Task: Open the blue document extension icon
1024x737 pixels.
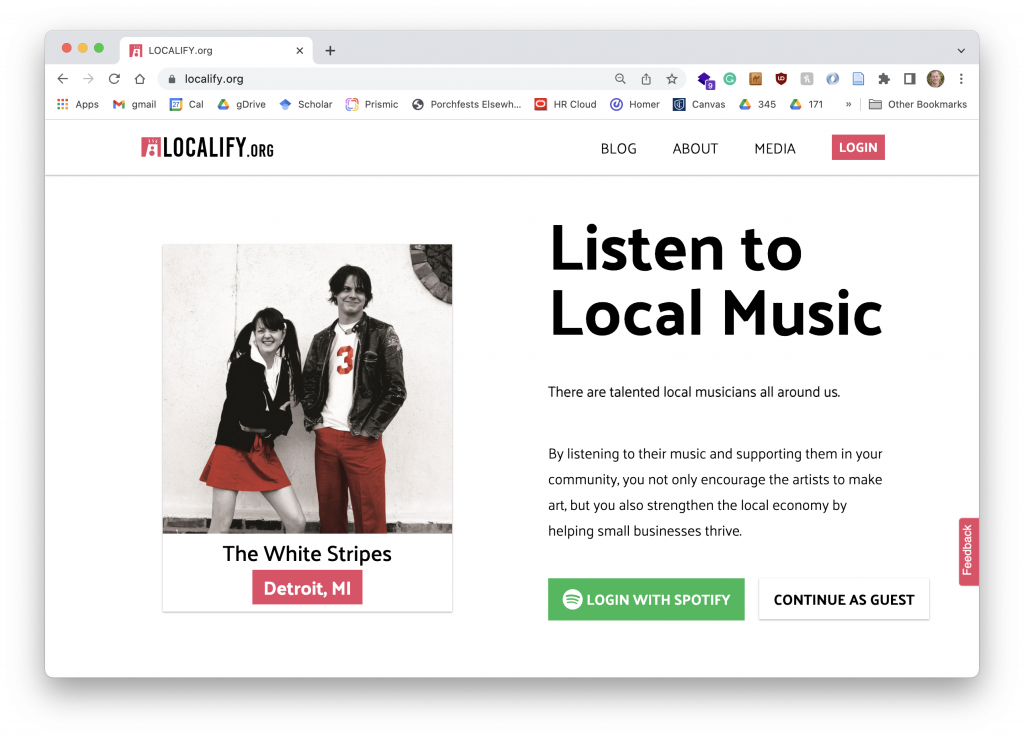Action: [858, 79]
